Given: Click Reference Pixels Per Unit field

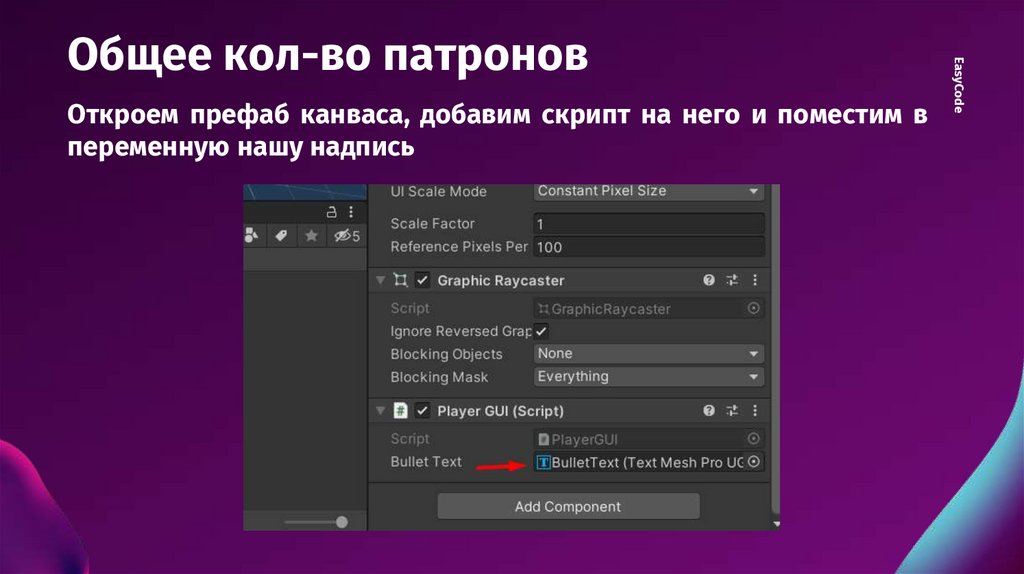Looking at the screenshot, I should tap(648, 247).
